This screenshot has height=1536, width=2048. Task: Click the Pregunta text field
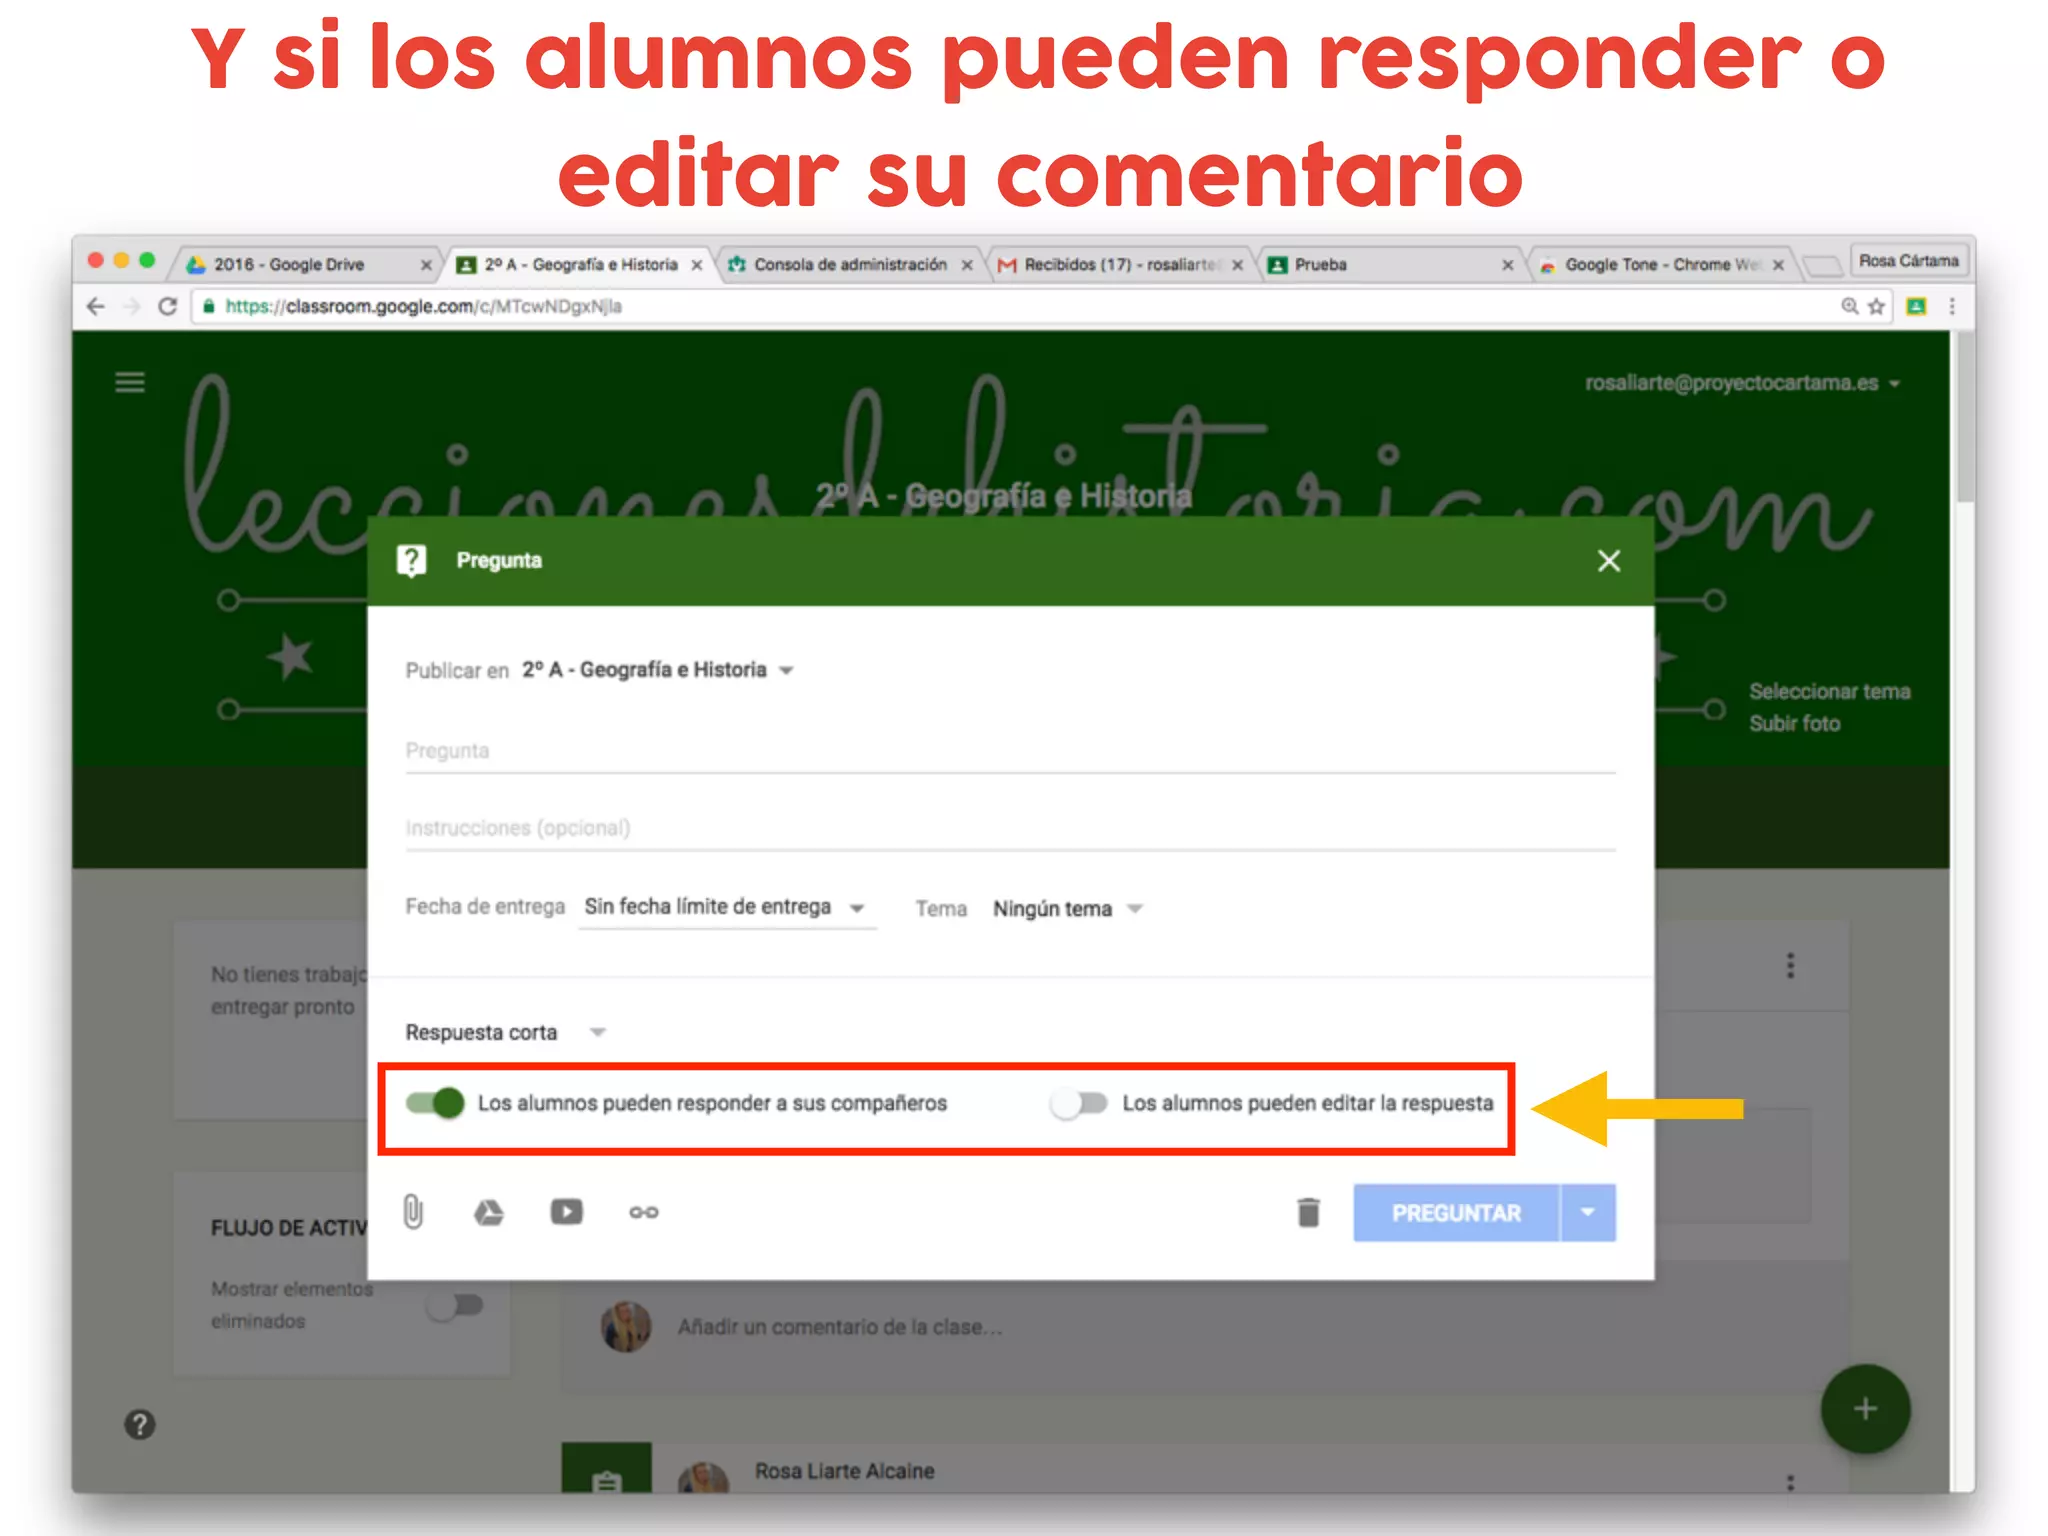[1010, 752]
